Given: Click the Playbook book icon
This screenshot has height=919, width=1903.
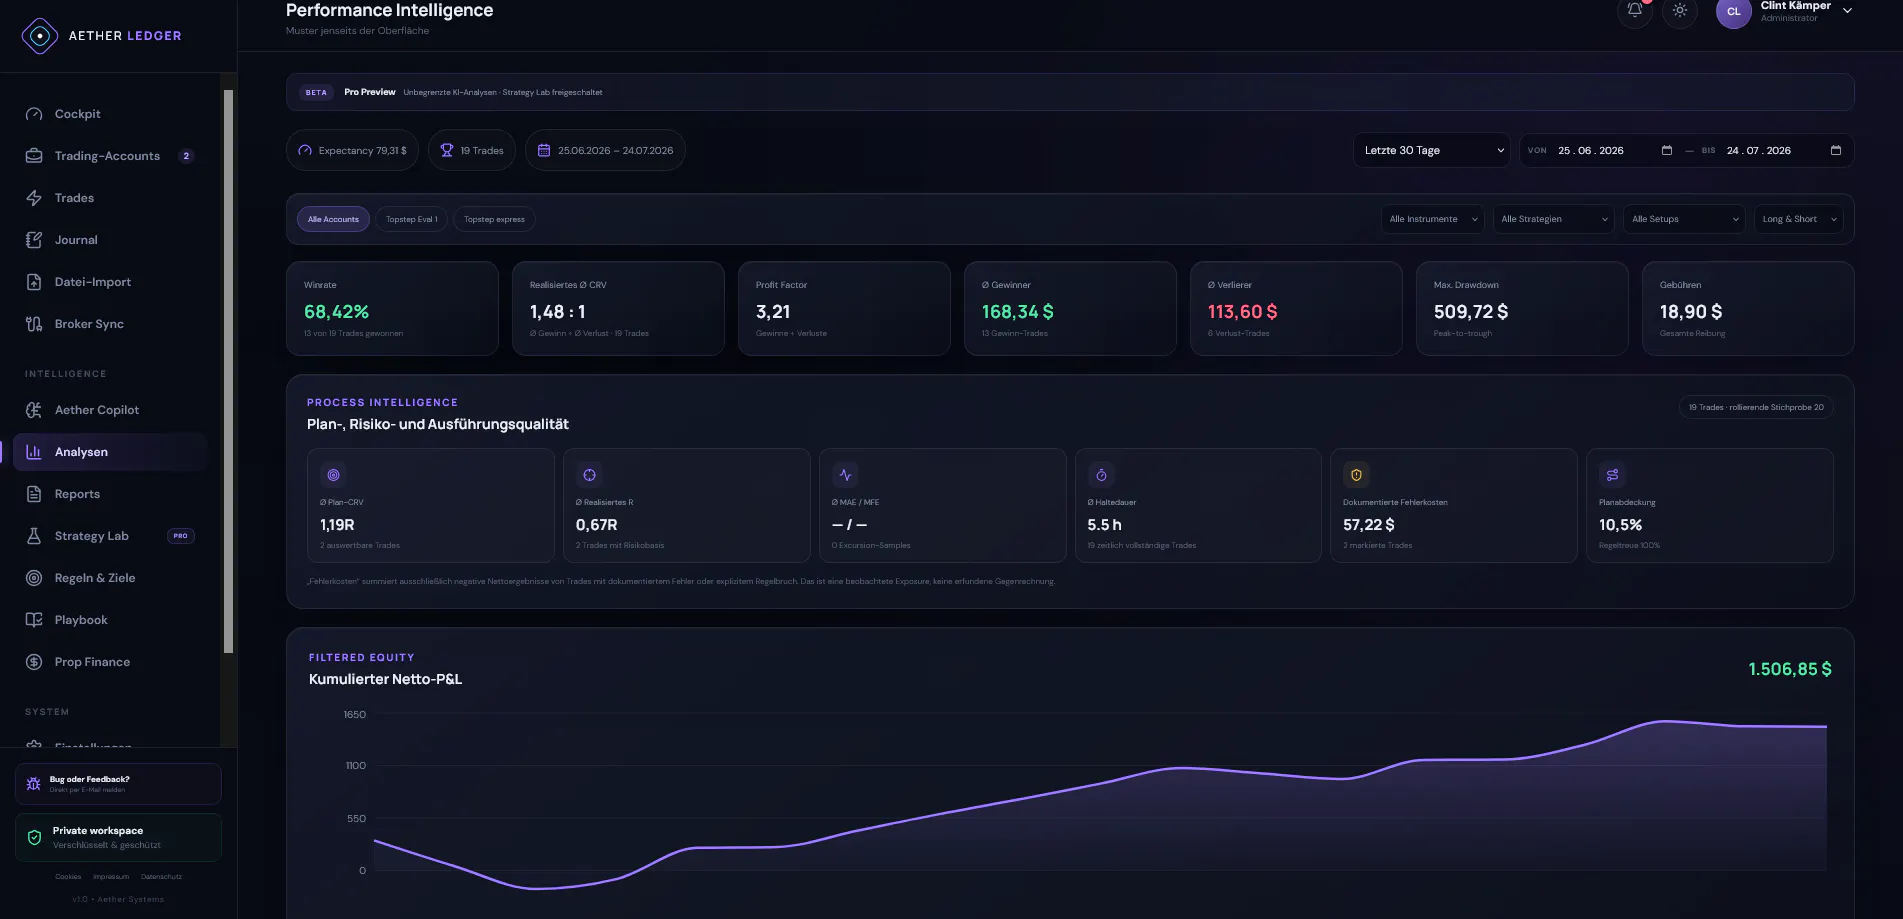Looking at the screenshot, I should point(34,620).
